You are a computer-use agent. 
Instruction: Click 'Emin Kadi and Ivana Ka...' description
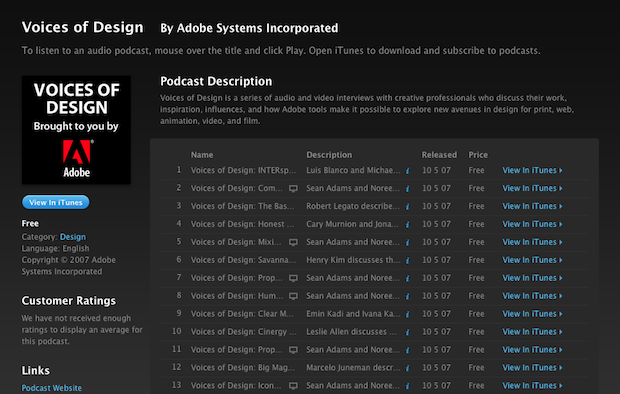click(x=353, y=314)
